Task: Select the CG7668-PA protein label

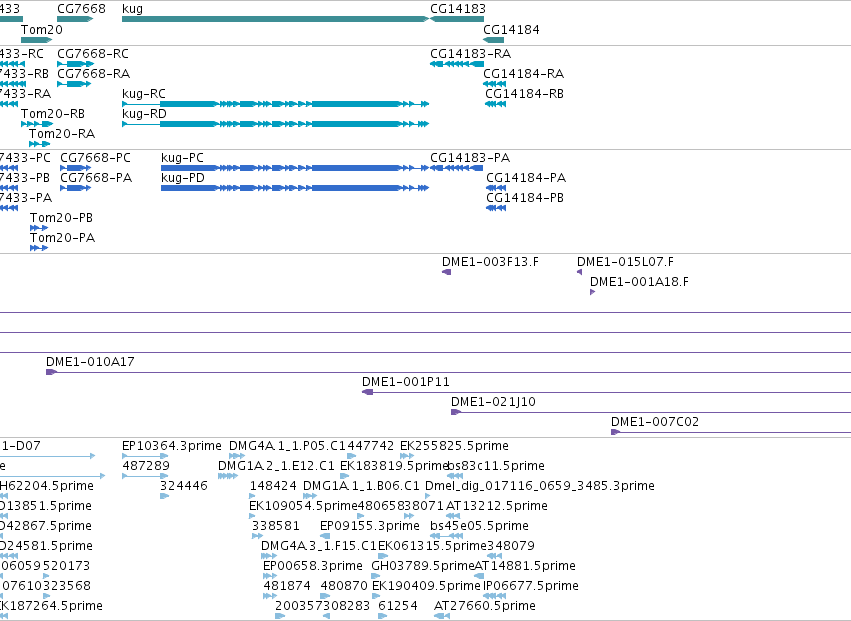Action: [x=96, y=178]
